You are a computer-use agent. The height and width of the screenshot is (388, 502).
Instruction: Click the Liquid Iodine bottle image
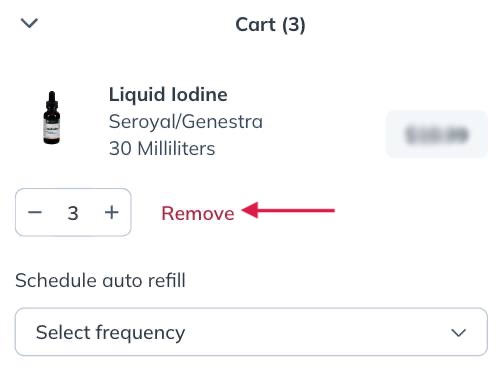point(52,117)
